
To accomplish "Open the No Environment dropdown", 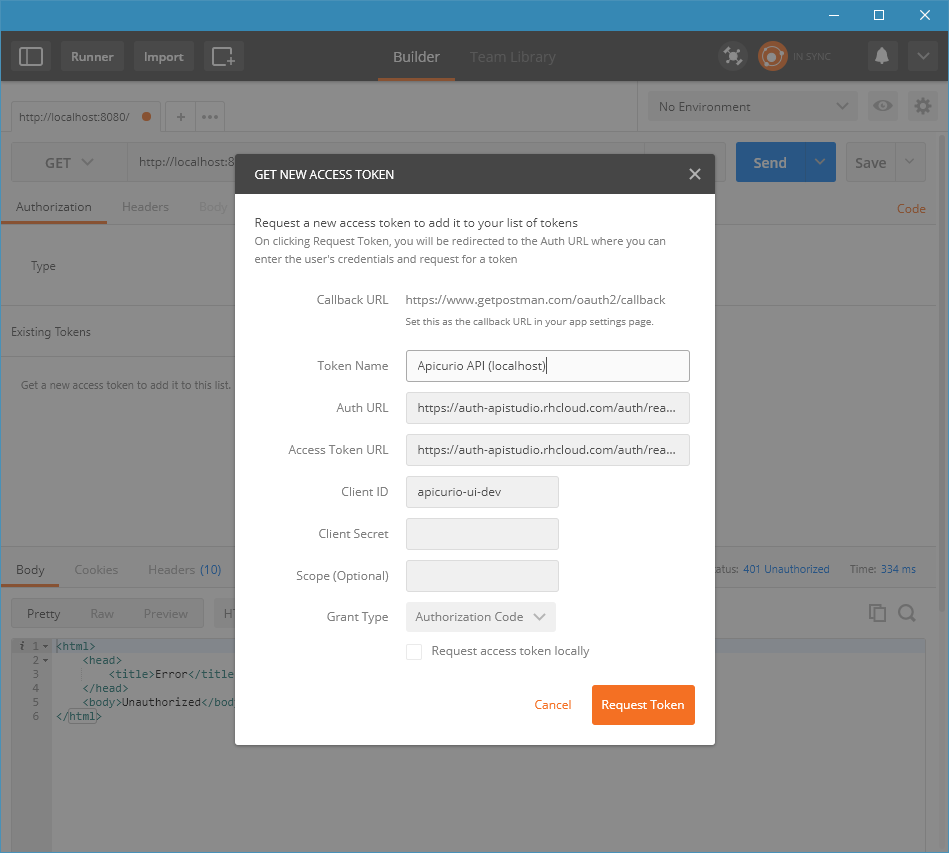I will [x=752, y=107].
